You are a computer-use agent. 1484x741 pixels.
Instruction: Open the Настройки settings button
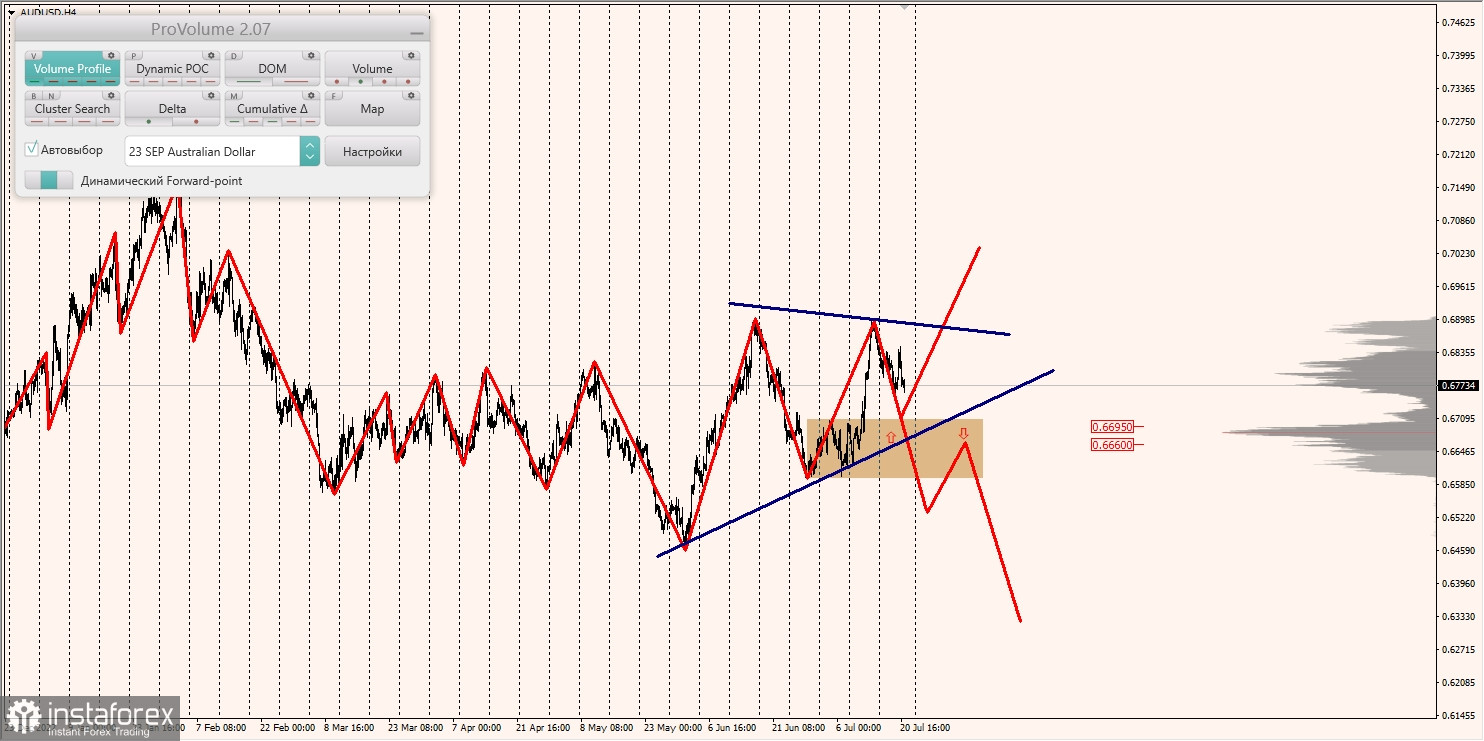[x=372, y=151]
